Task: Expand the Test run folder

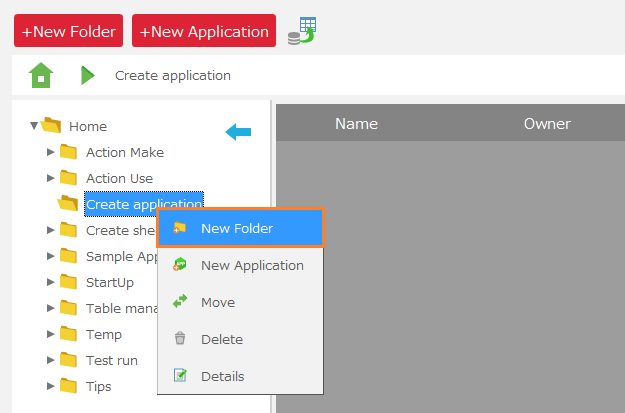Action: (x=51, y=360)
